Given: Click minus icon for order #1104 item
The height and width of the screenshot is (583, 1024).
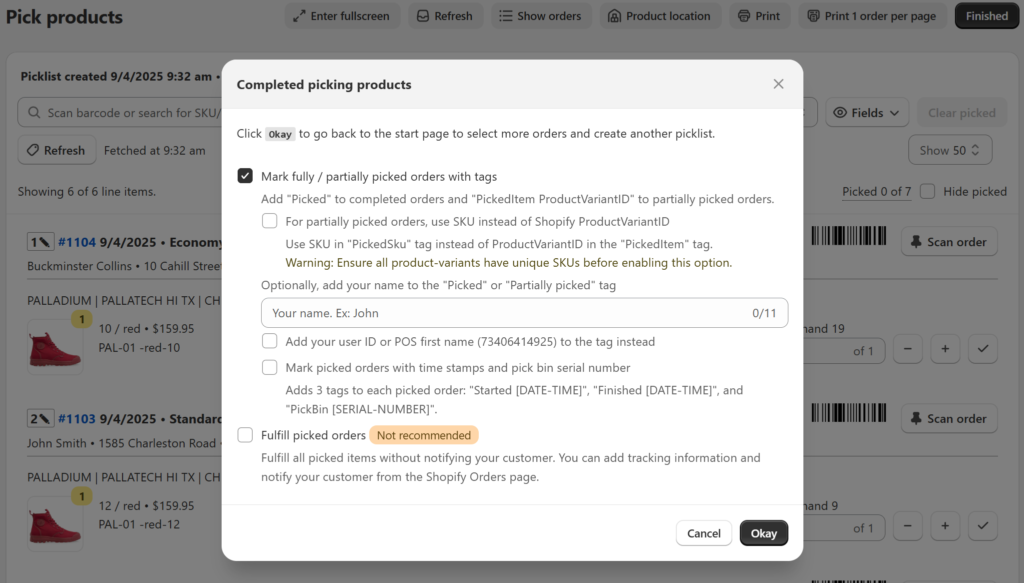Looking at the screenshot, I should point(907,349).
